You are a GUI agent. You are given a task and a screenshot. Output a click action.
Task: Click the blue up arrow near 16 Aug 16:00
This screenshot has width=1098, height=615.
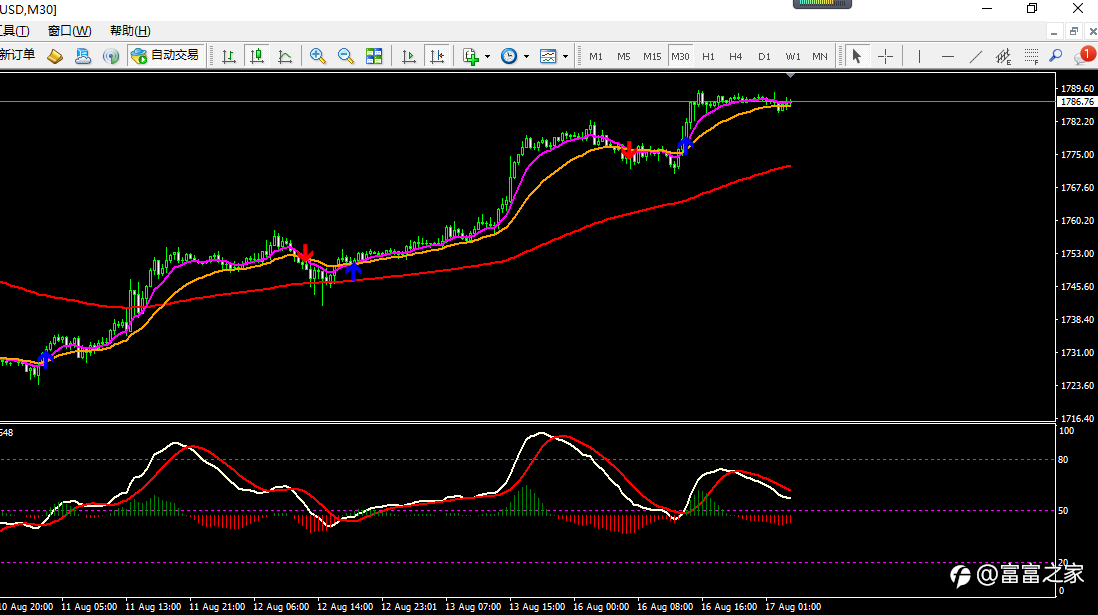click(686, 145)
